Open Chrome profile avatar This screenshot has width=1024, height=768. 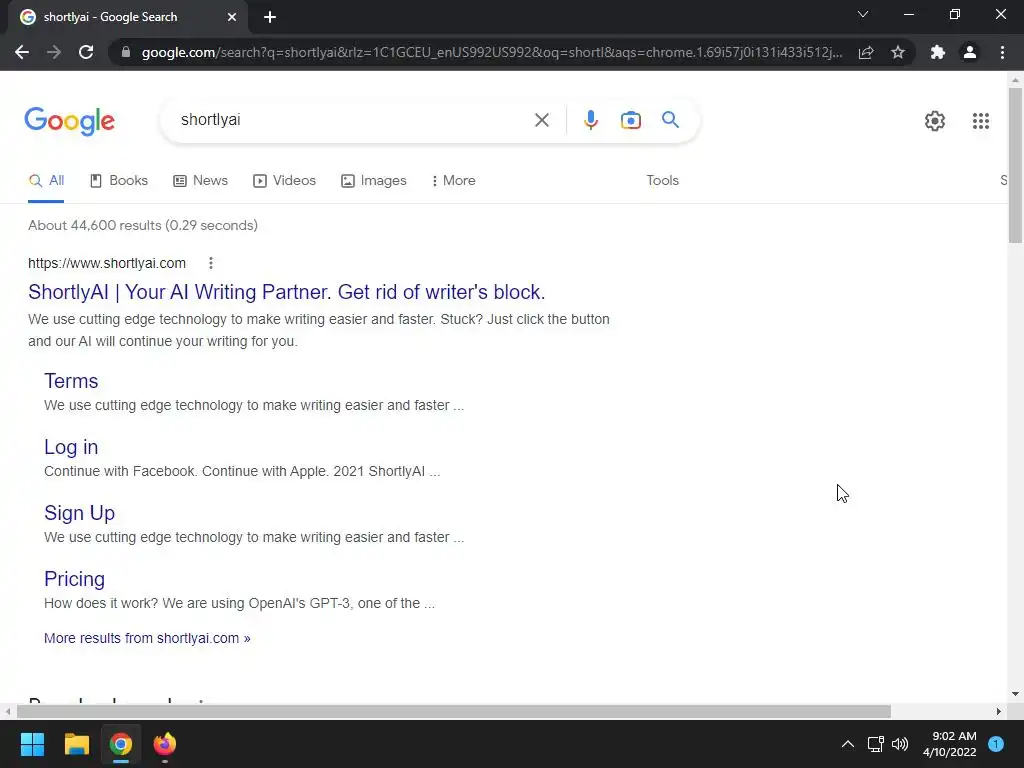pos(970,52)
